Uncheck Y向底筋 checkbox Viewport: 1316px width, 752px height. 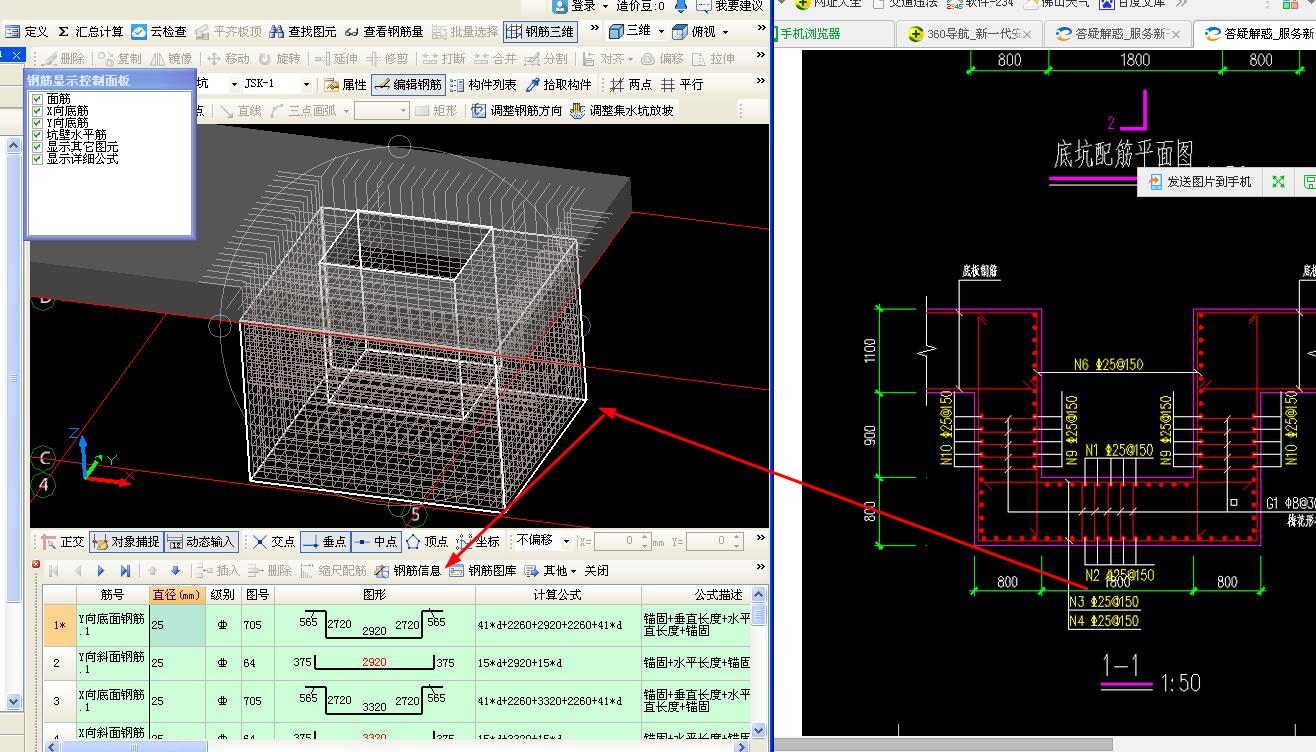pyautogui.click(x=37, y=123)
